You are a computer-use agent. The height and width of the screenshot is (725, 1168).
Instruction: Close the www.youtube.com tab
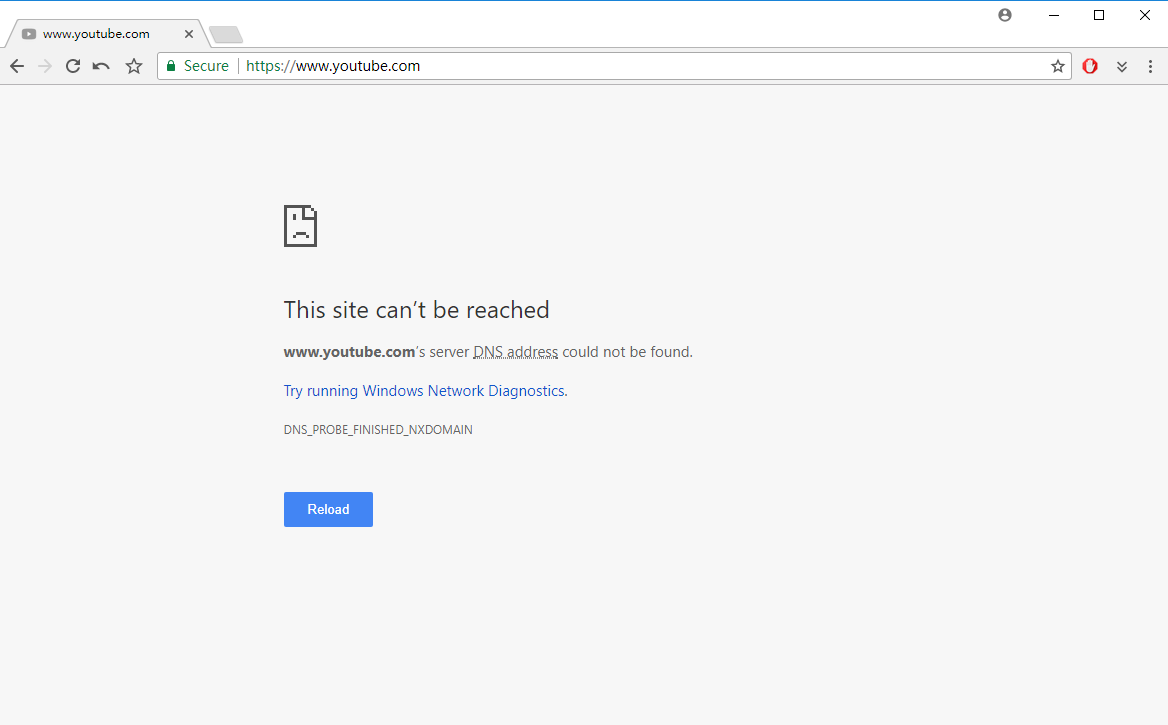coord(188,34)
